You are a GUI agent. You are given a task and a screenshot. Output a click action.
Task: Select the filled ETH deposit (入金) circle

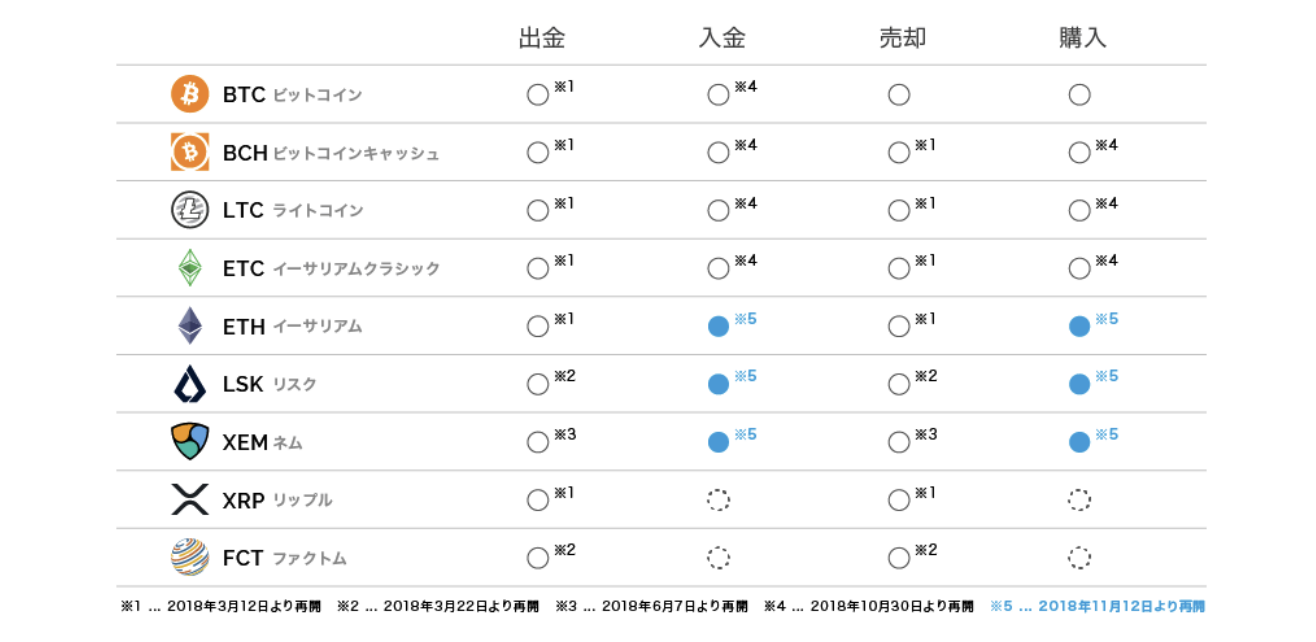pos(718,327)
